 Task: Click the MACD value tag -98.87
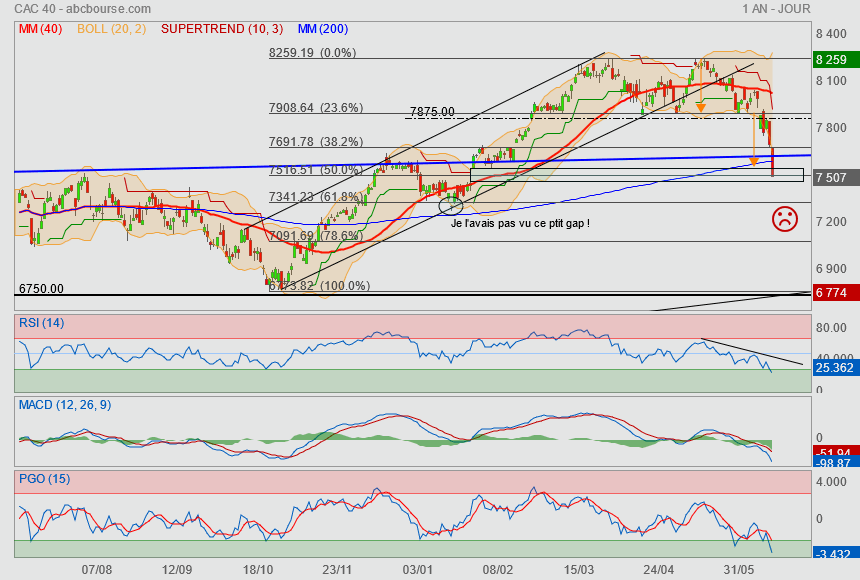click(835, 463)
